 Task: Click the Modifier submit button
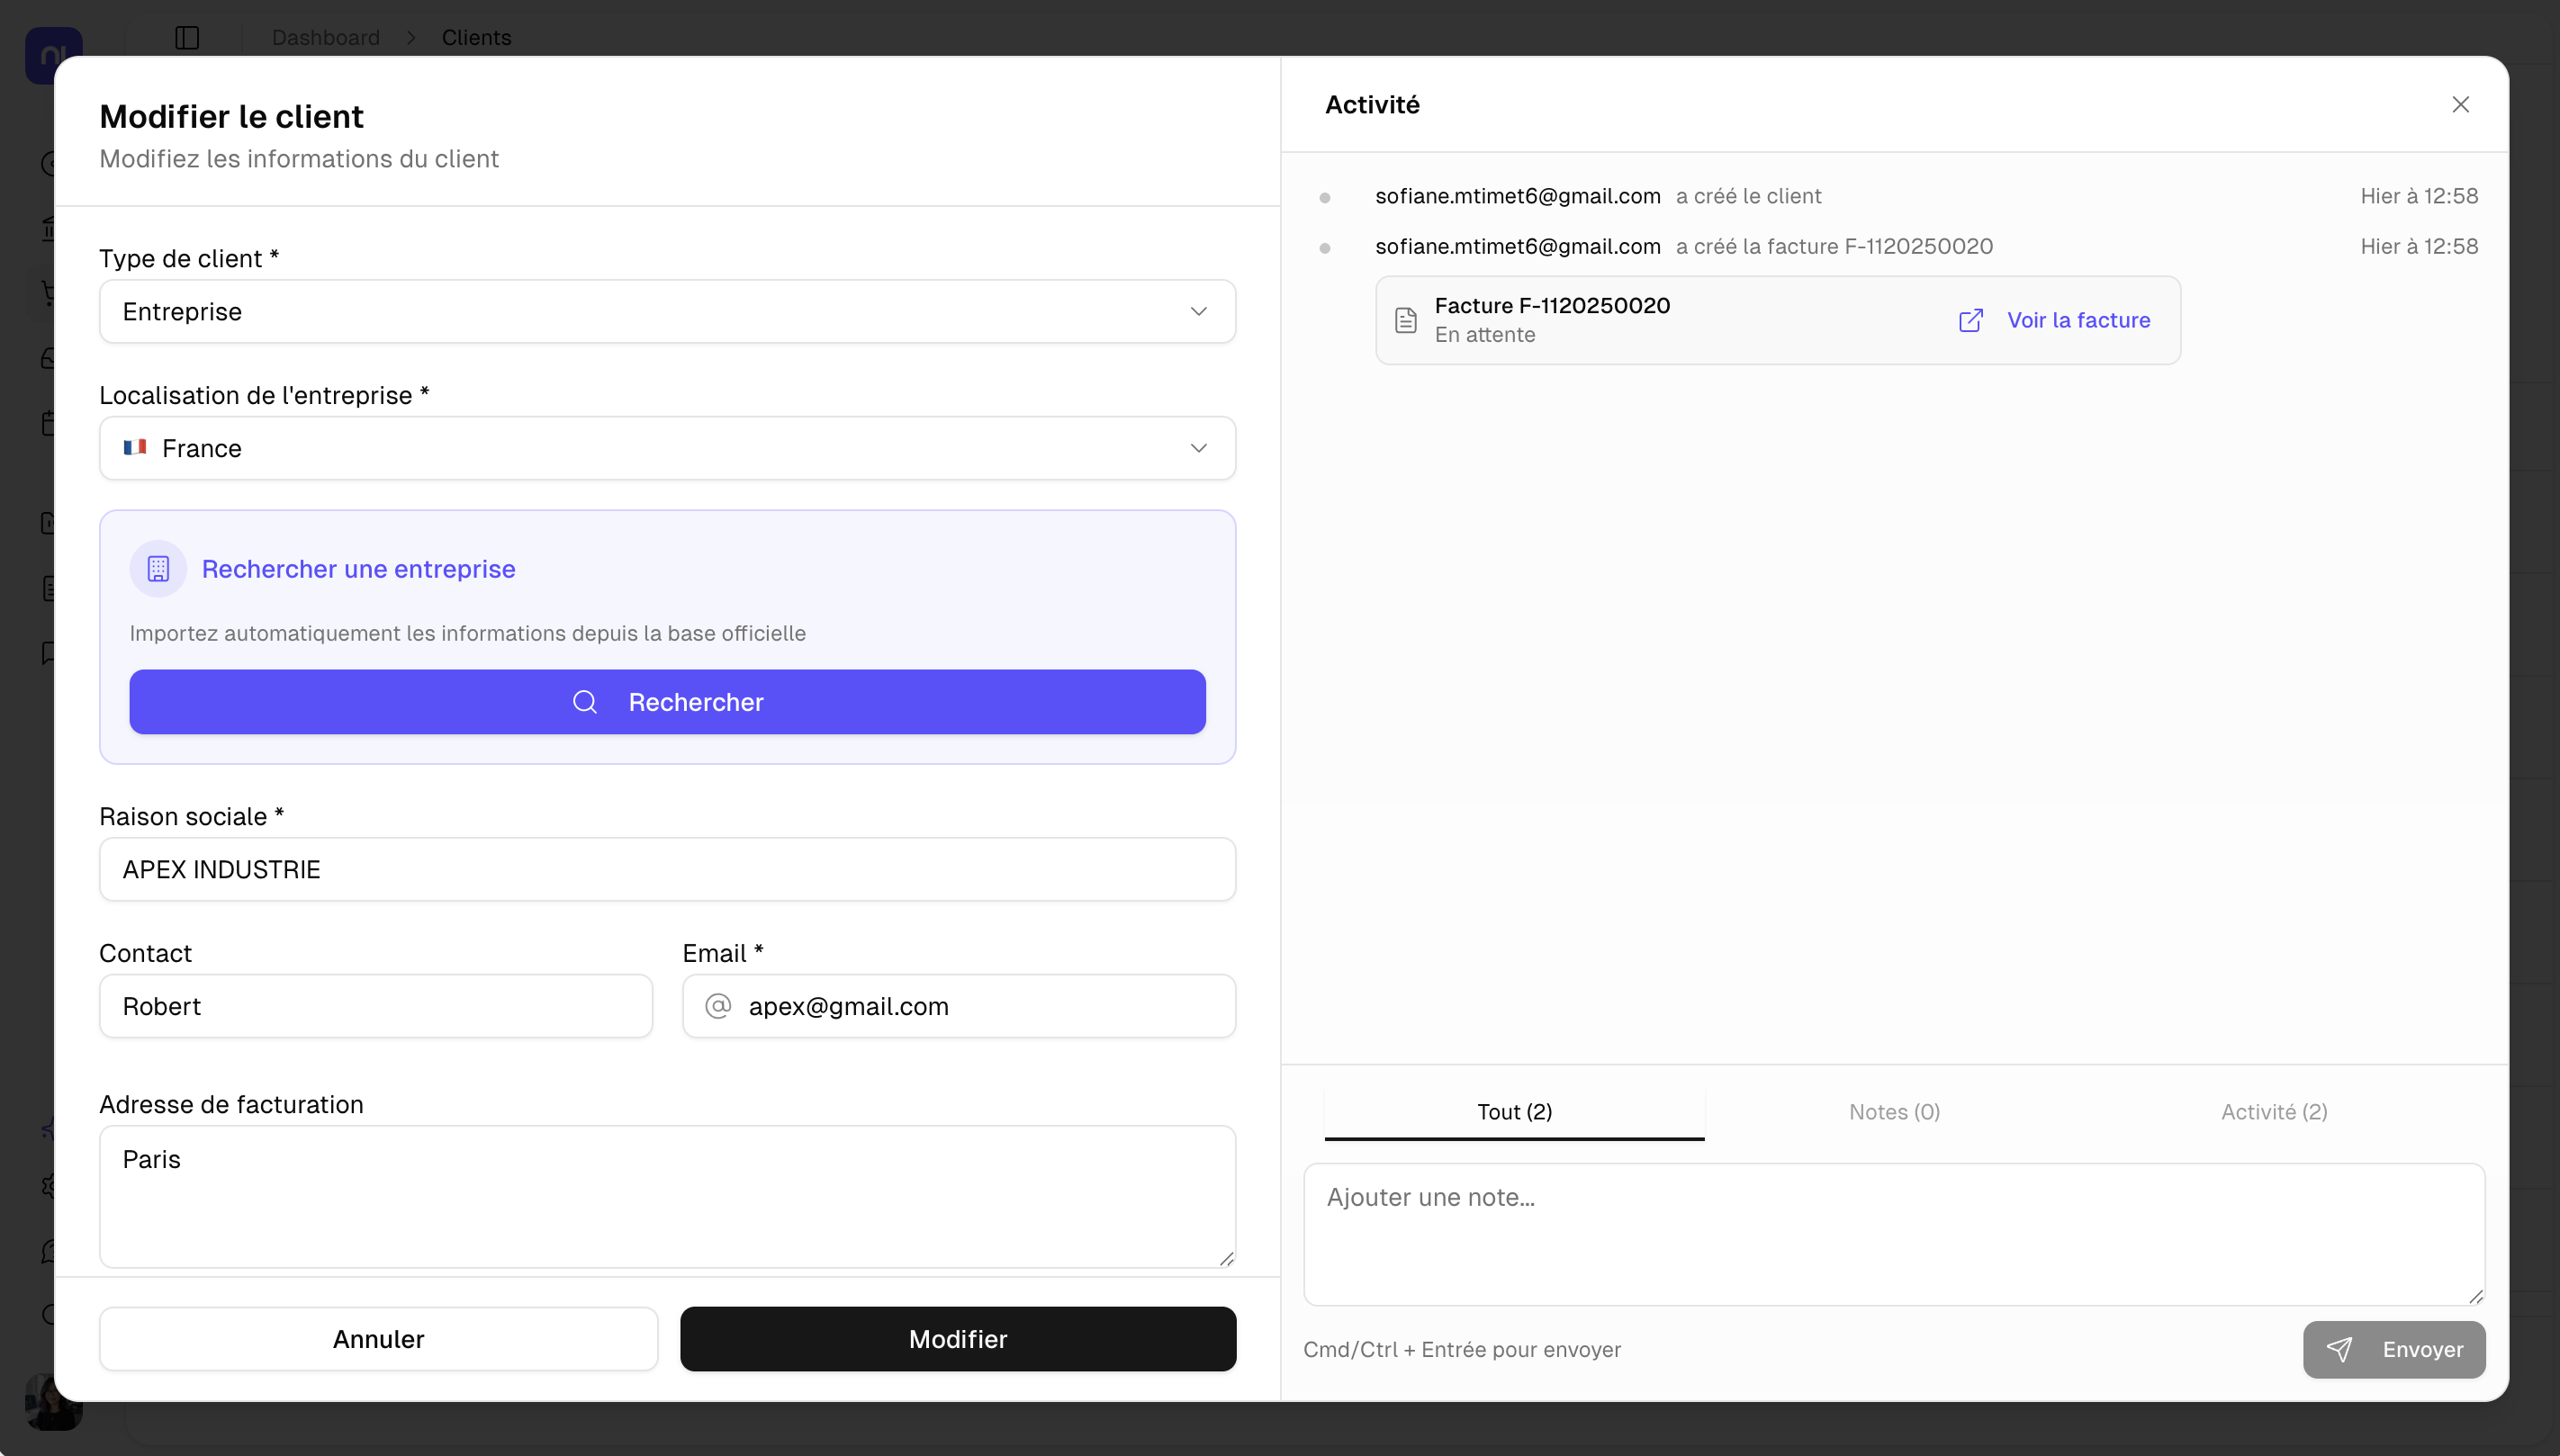[x=957, y=1339]
